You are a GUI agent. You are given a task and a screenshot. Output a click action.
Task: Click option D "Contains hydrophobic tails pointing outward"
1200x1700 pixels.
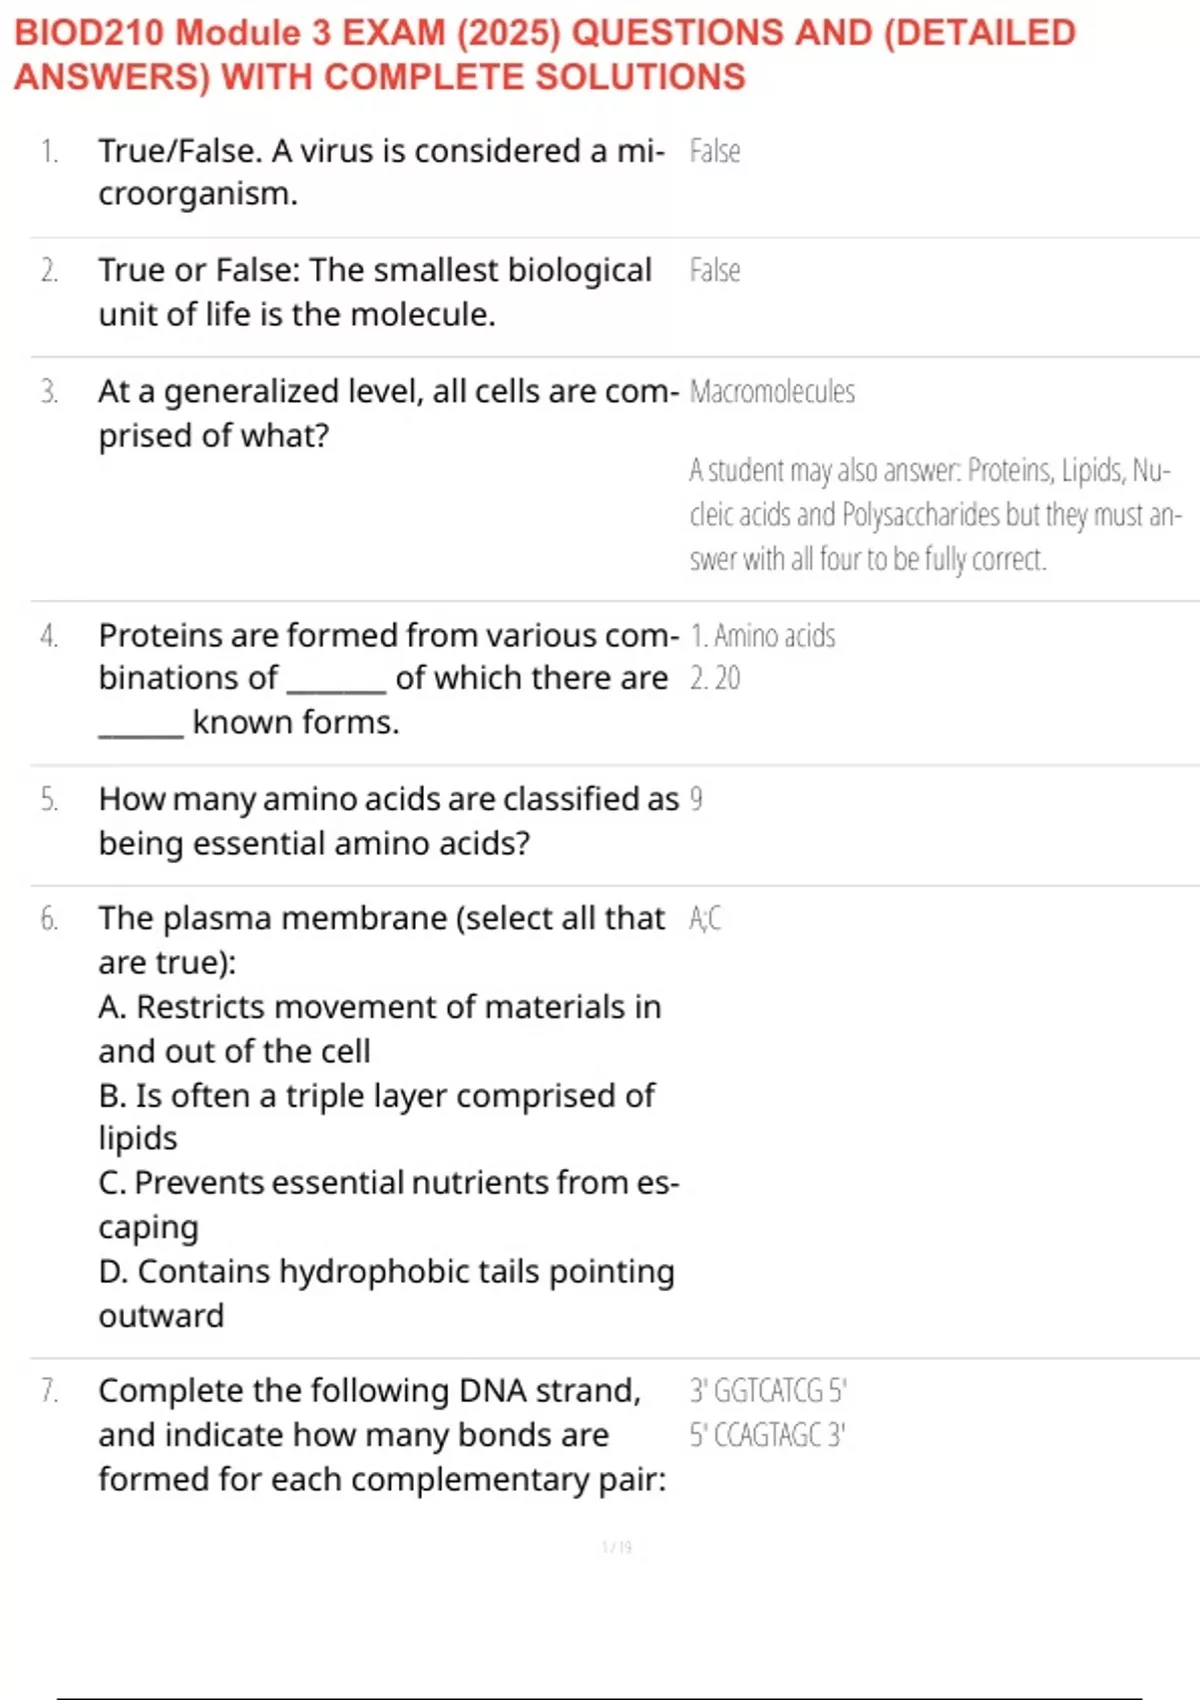386,1293
